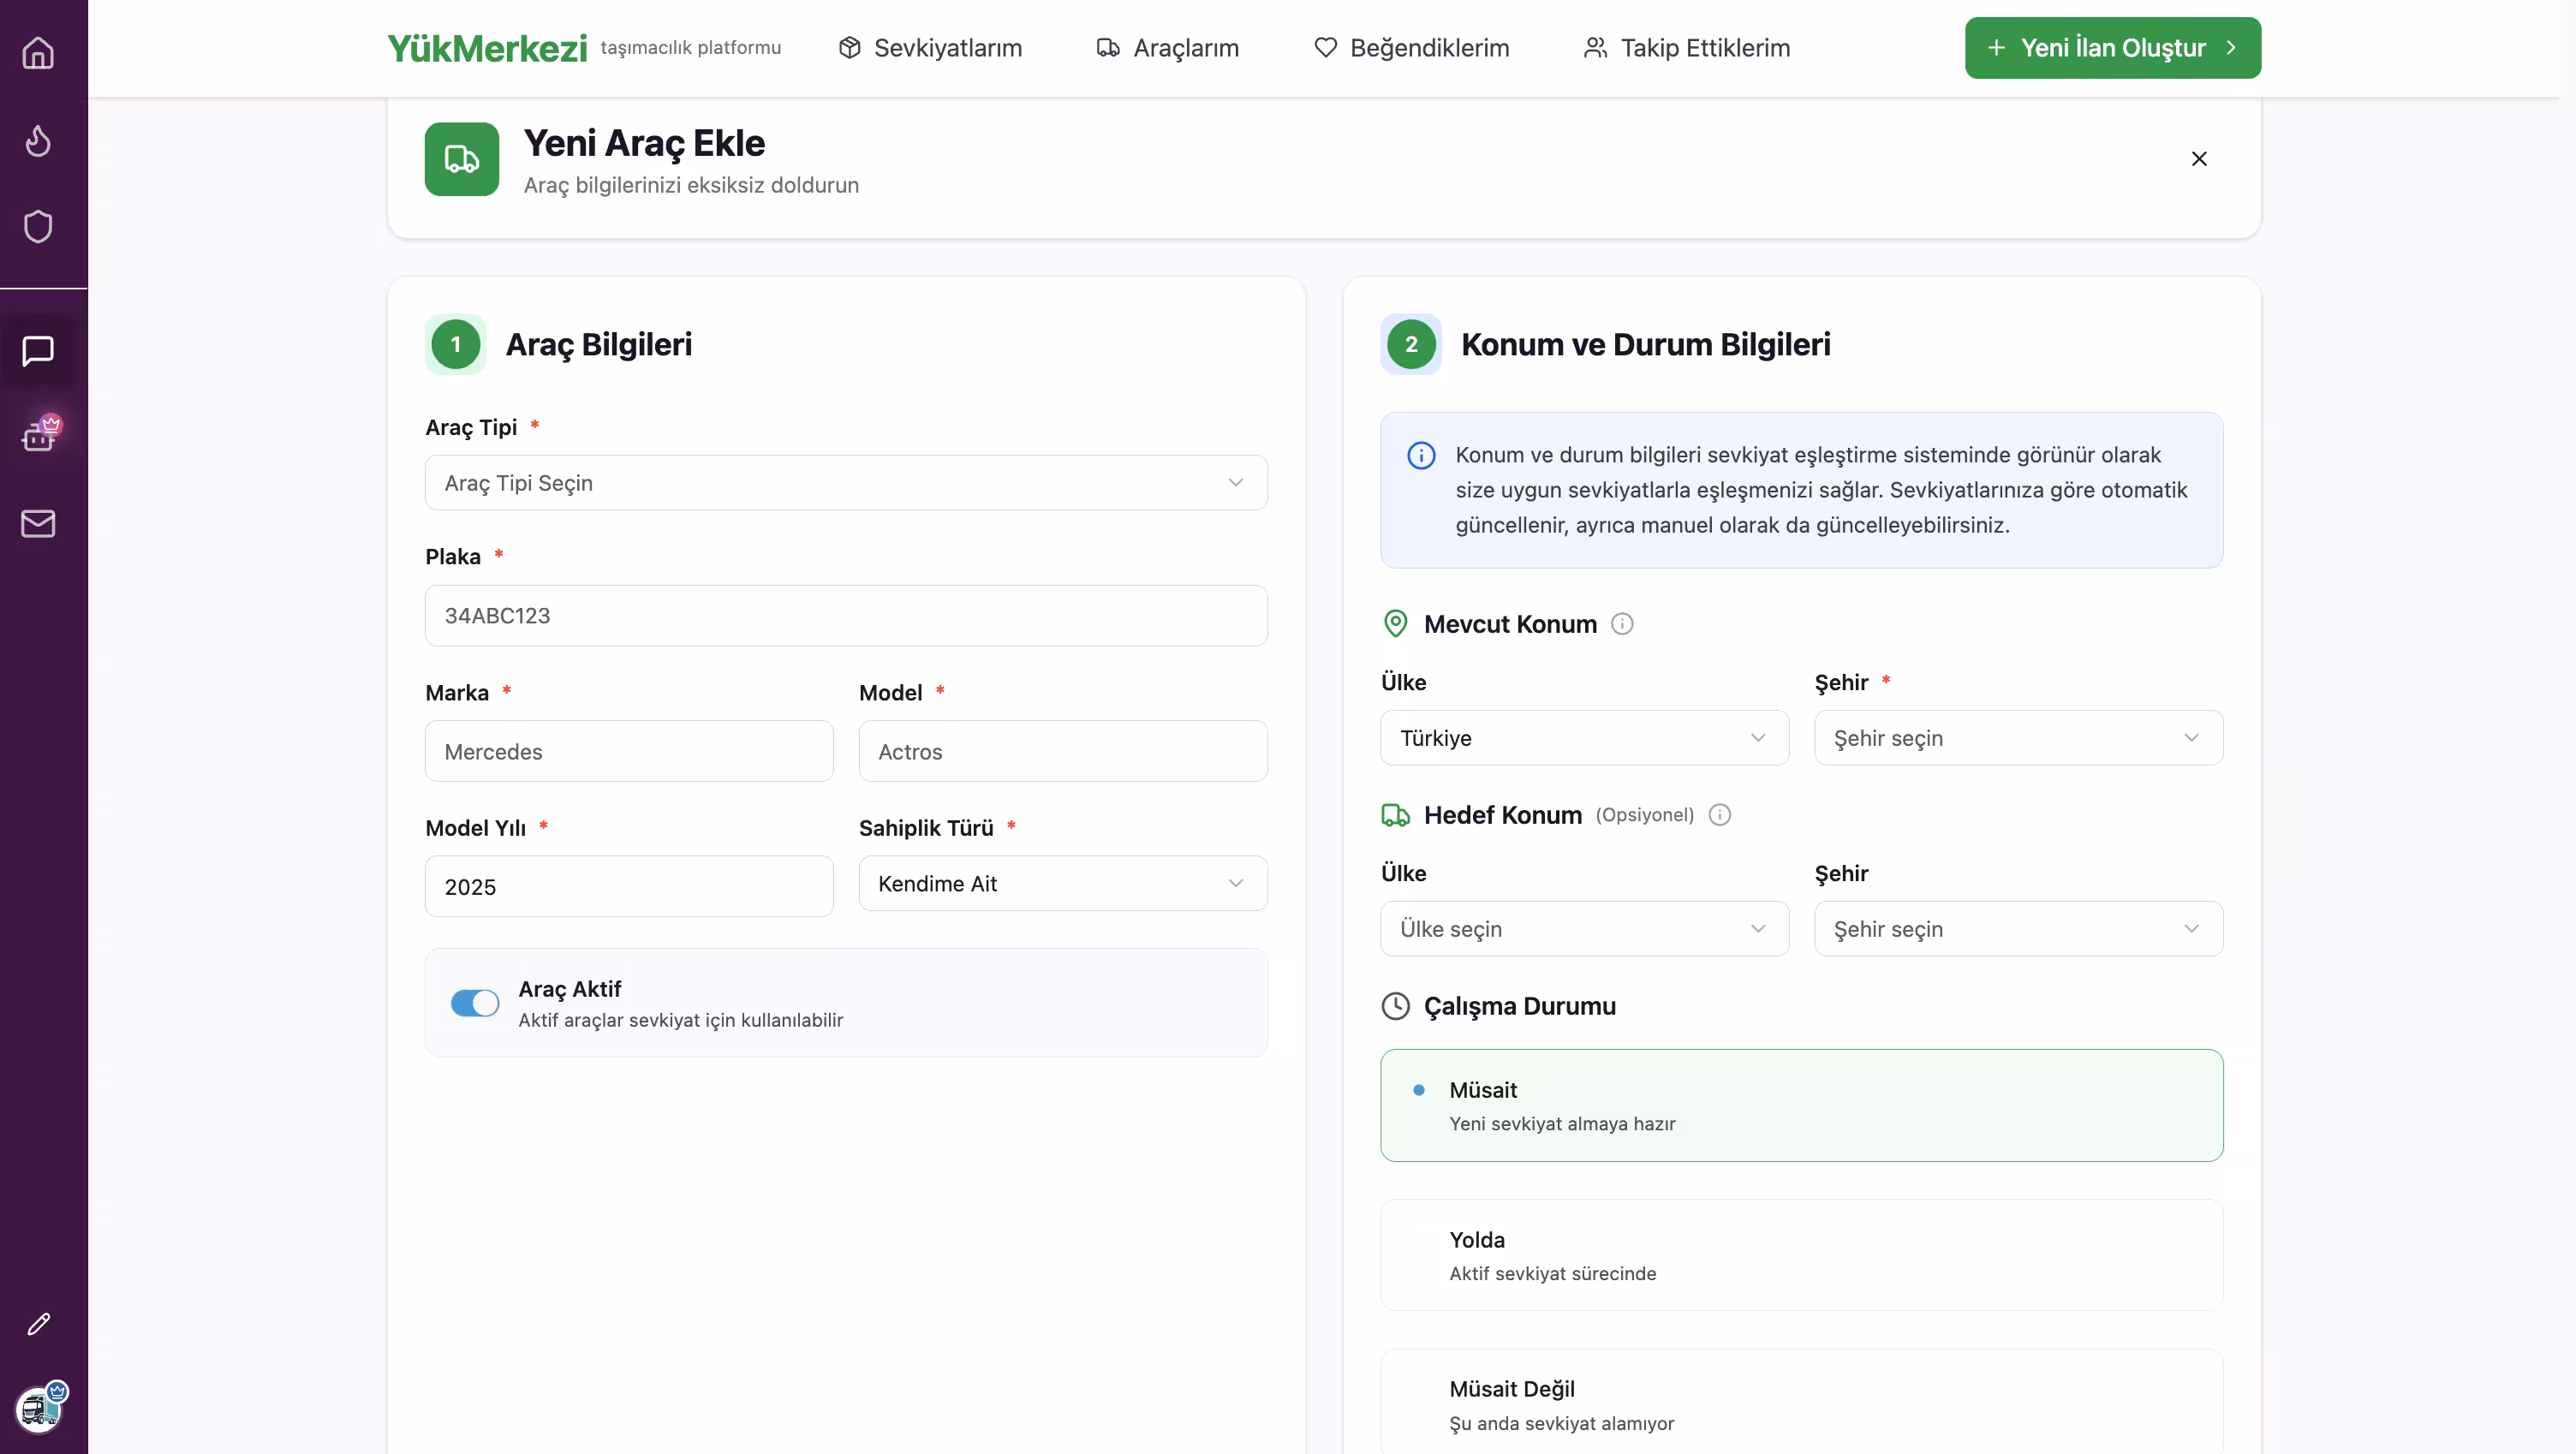Click Yeni İlan Oluştur button

click(x=2112, y=48)
